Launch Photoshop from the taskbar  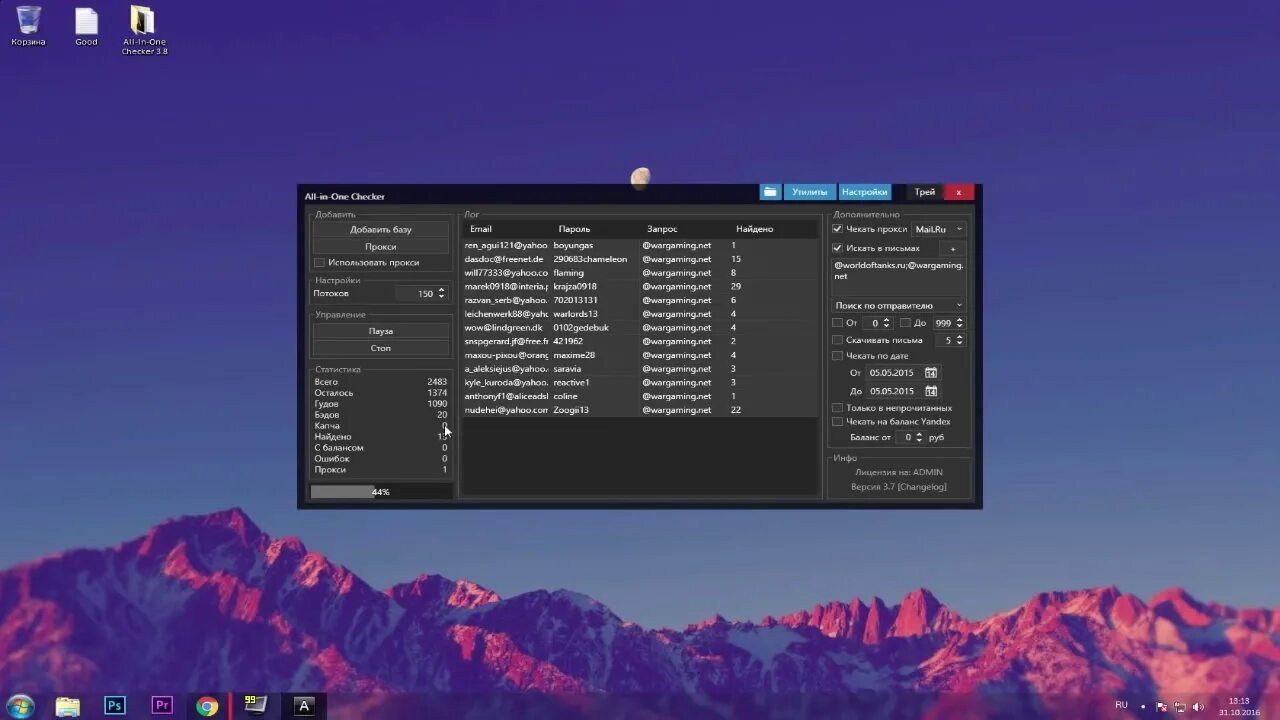[x=115, y=706]
